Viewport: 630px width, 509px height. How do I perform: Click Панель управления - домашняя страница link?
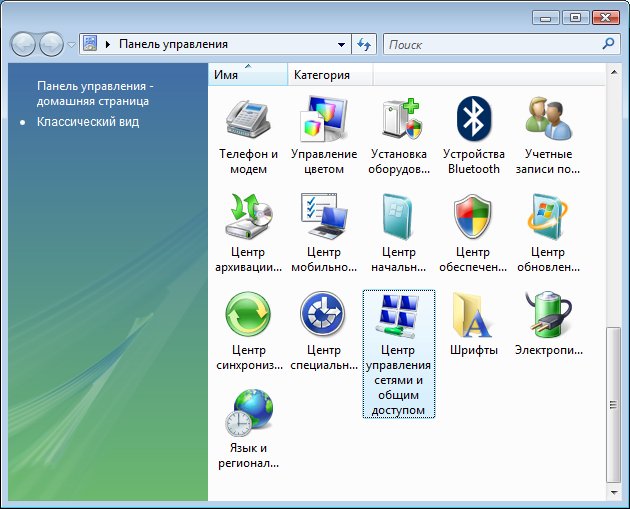93,93
